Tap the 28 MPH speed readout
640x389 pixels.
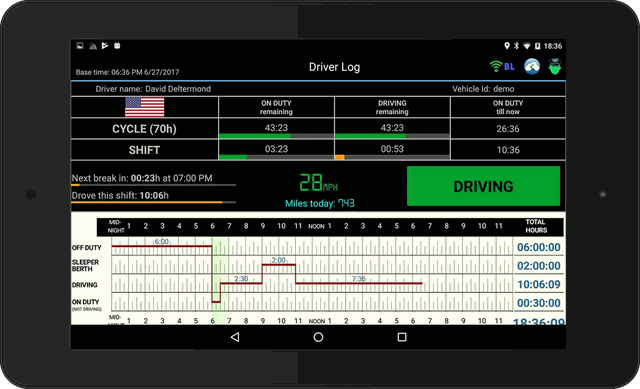click(x=318, y=182)
